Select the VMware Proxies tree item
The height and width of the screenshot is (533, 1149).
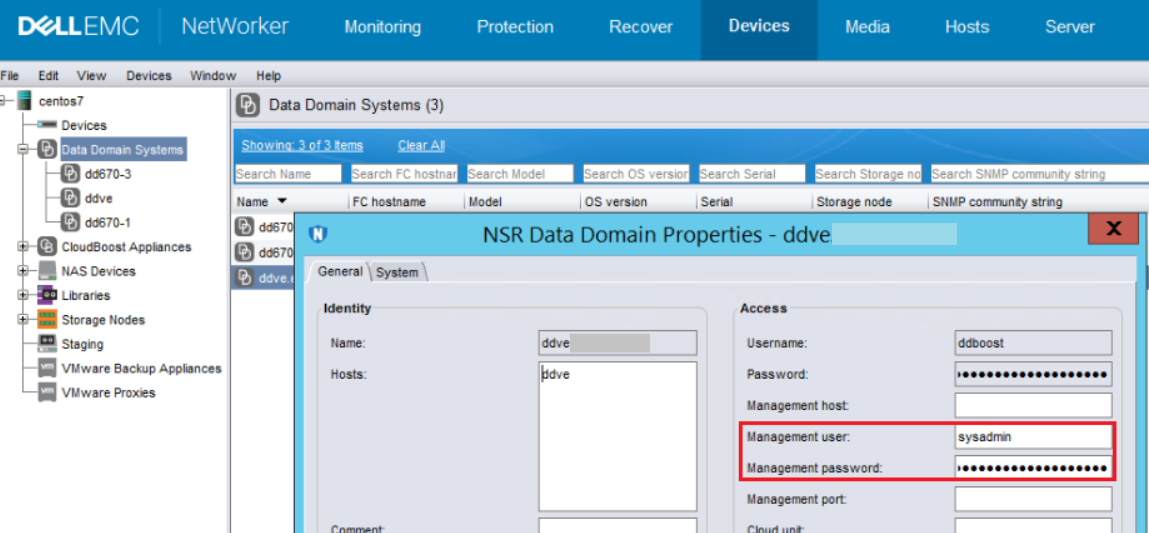[108, 392]
